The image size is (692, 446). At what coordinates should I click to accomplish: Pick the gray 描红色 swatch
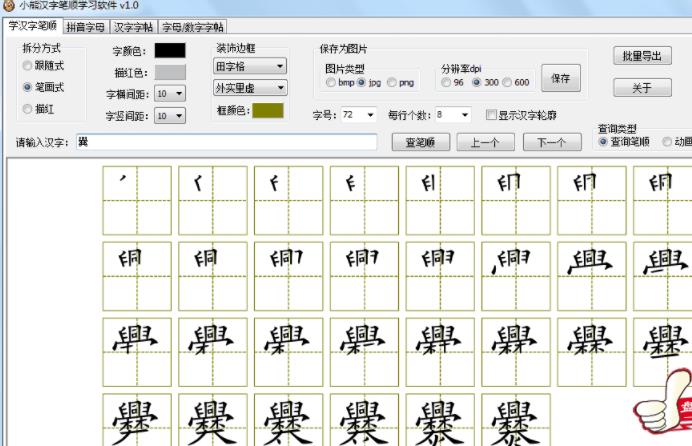pos(170,72)
